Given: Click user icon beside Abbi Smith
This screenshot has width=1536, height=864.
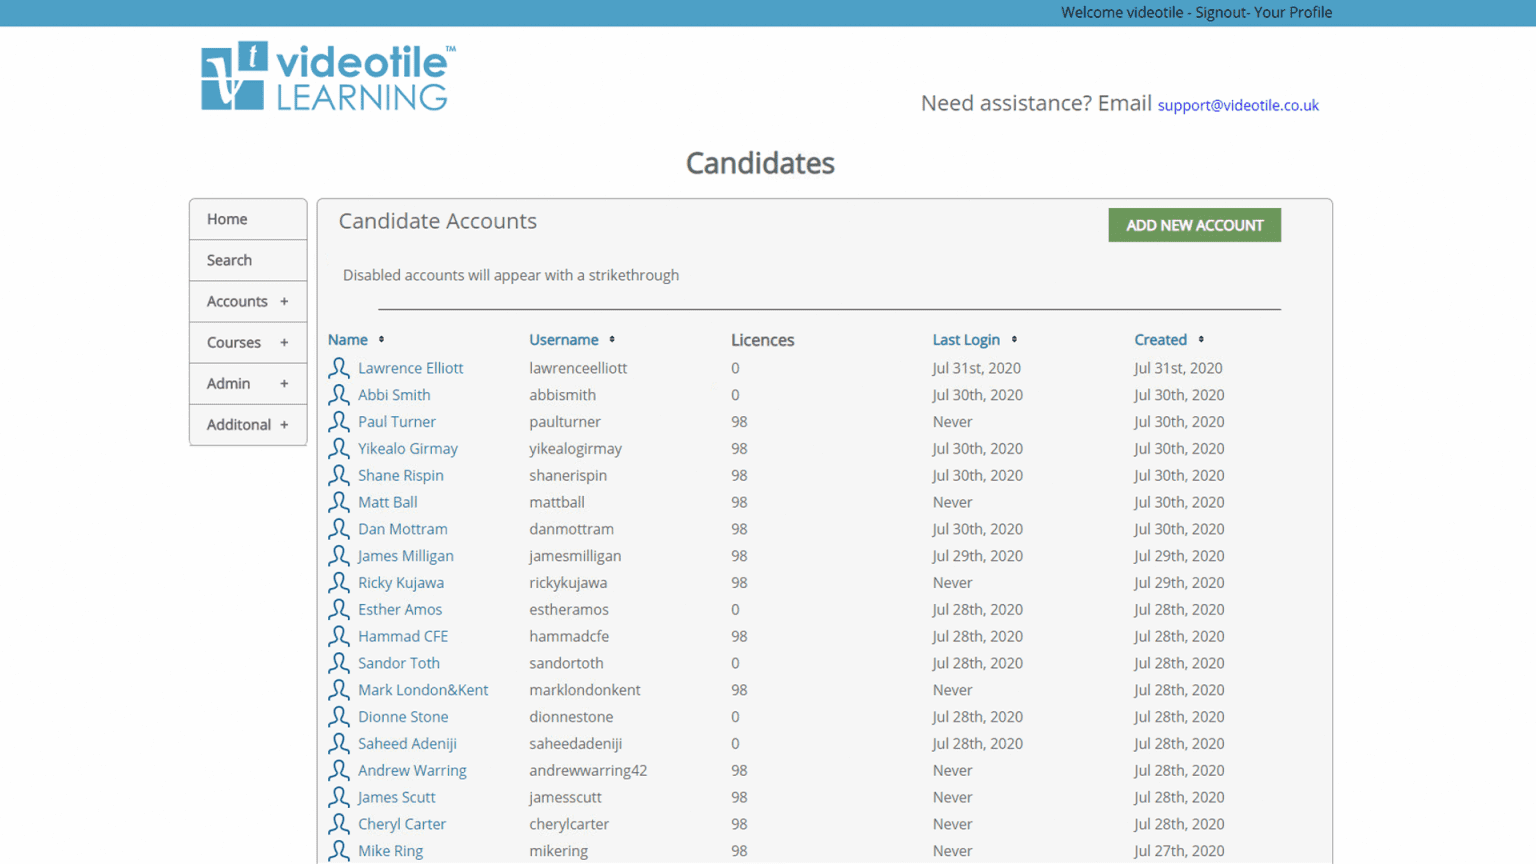Looking at the screenshot, I should pos(339,395).
